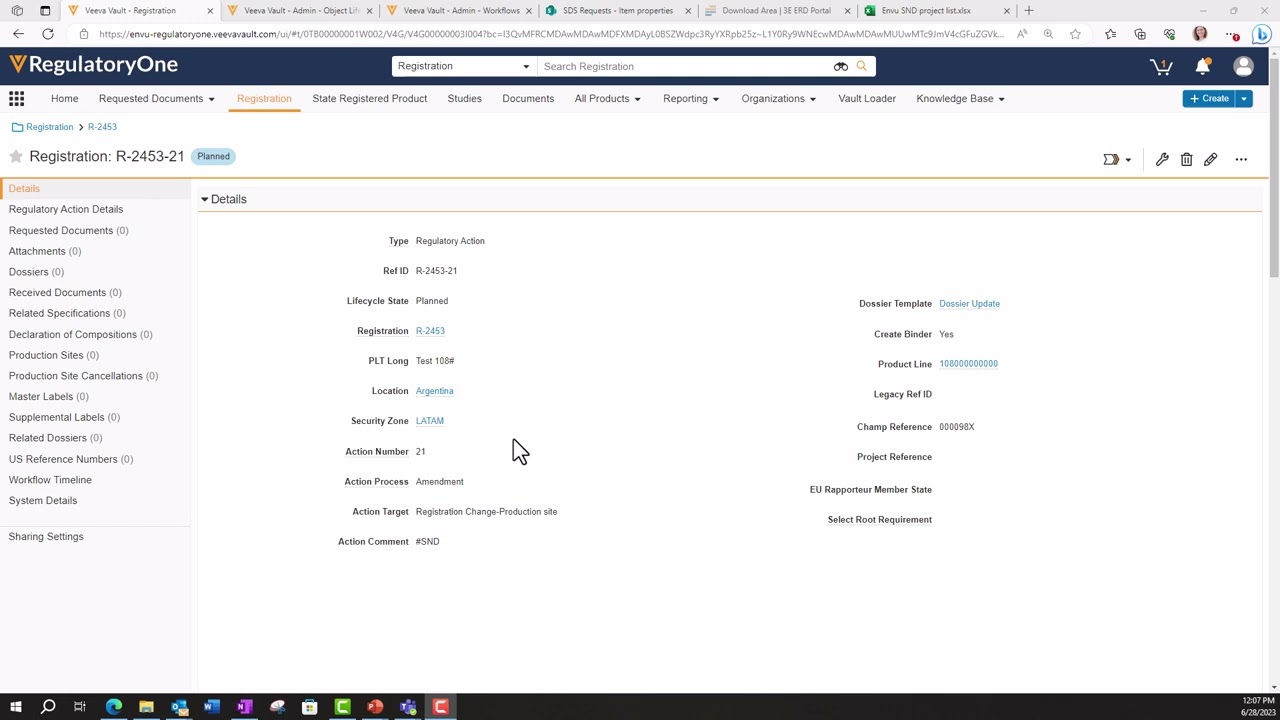1280x720 pixels.
Task: Select Sharing Settings in sidebar
Action: click(46, 537)
